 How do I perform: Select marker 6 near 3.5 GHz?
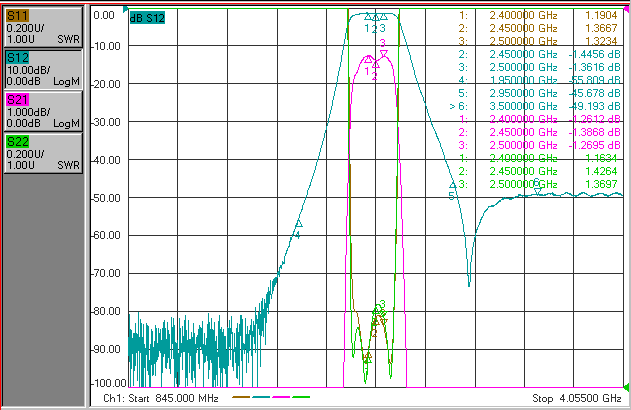(x=538, y=191)
